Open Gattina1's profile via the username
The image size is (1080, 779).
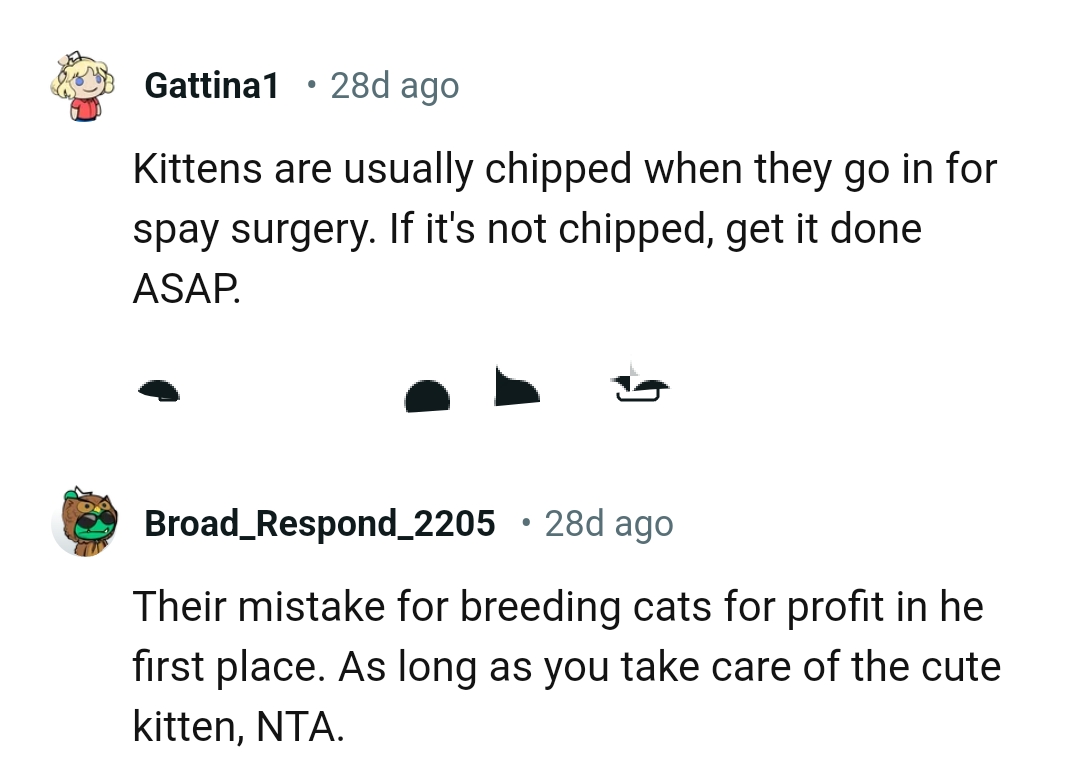coord(211,85)
